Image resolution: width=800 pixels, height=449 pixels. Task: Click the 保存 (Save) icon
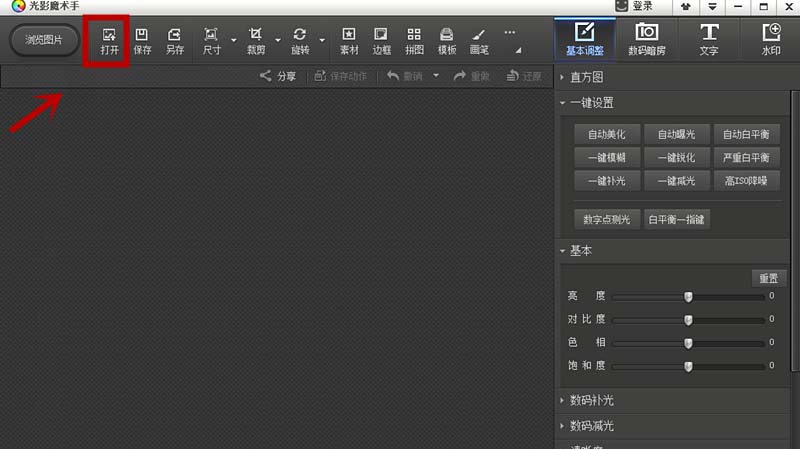click(142, 35)
